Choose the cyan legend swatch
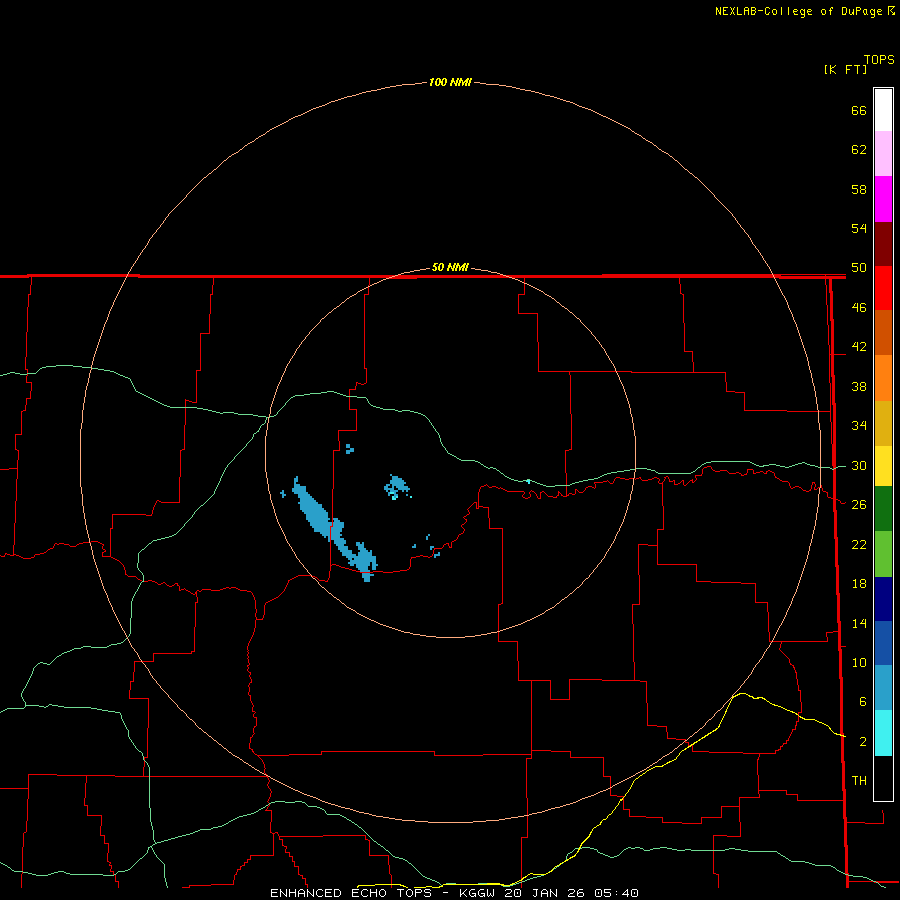The width and height of the screenshot is (900, 900). 883,733
